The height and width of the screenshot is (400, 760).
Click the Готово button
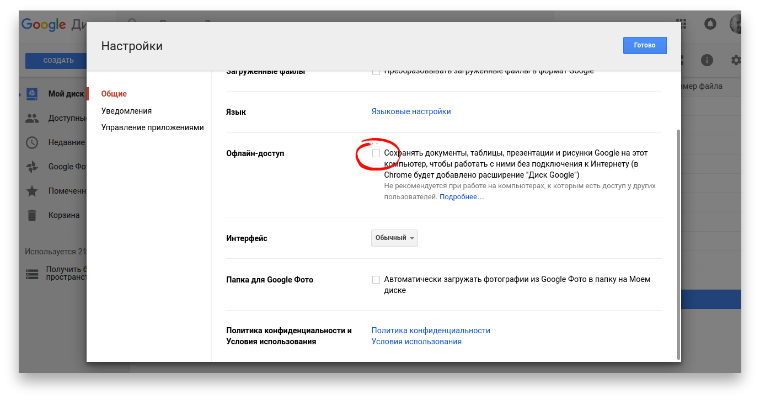645,45
